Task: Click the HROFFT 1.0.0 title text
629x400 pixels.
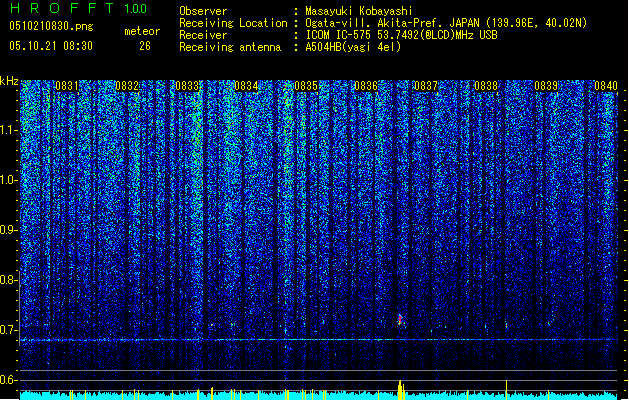Action: [x=79, y=8]
